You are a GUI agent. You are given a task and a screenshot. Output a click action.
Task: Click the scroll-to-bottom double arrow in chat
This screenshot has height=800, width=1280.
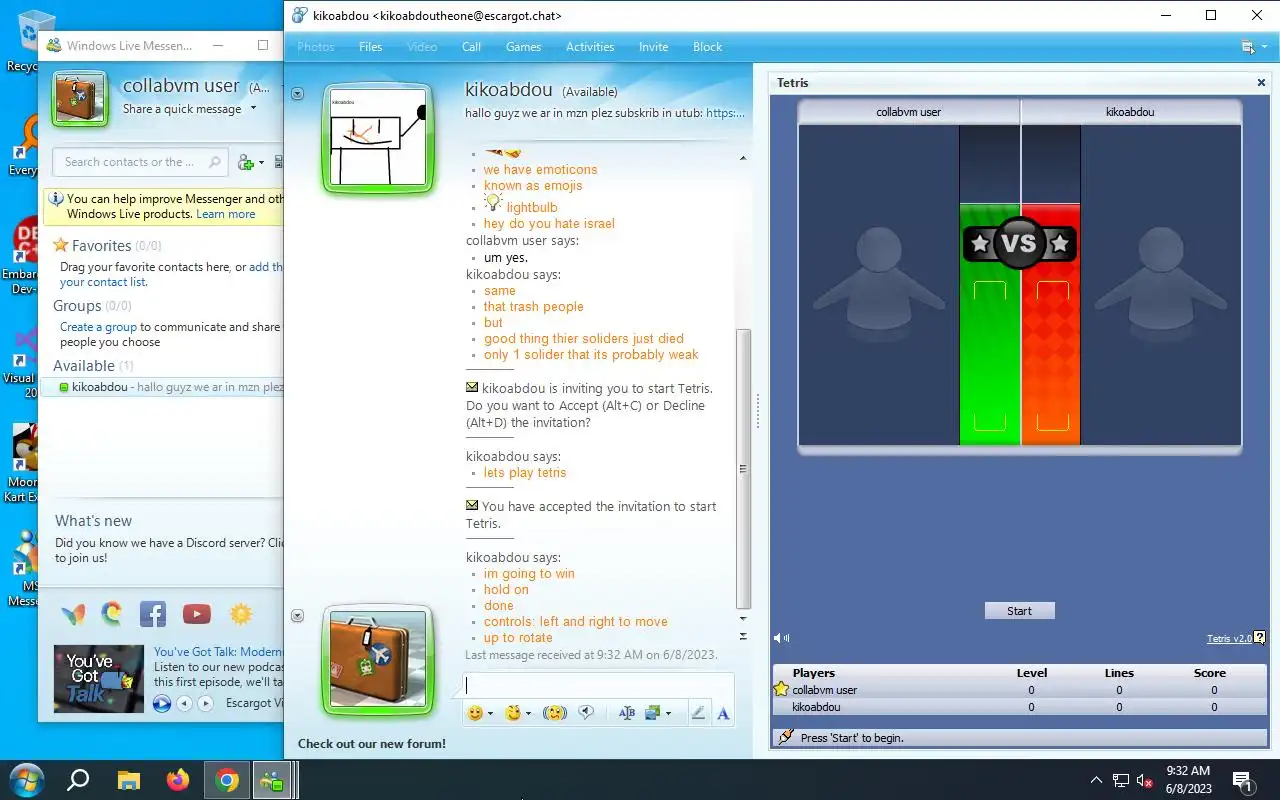click(x=743, y=636)
